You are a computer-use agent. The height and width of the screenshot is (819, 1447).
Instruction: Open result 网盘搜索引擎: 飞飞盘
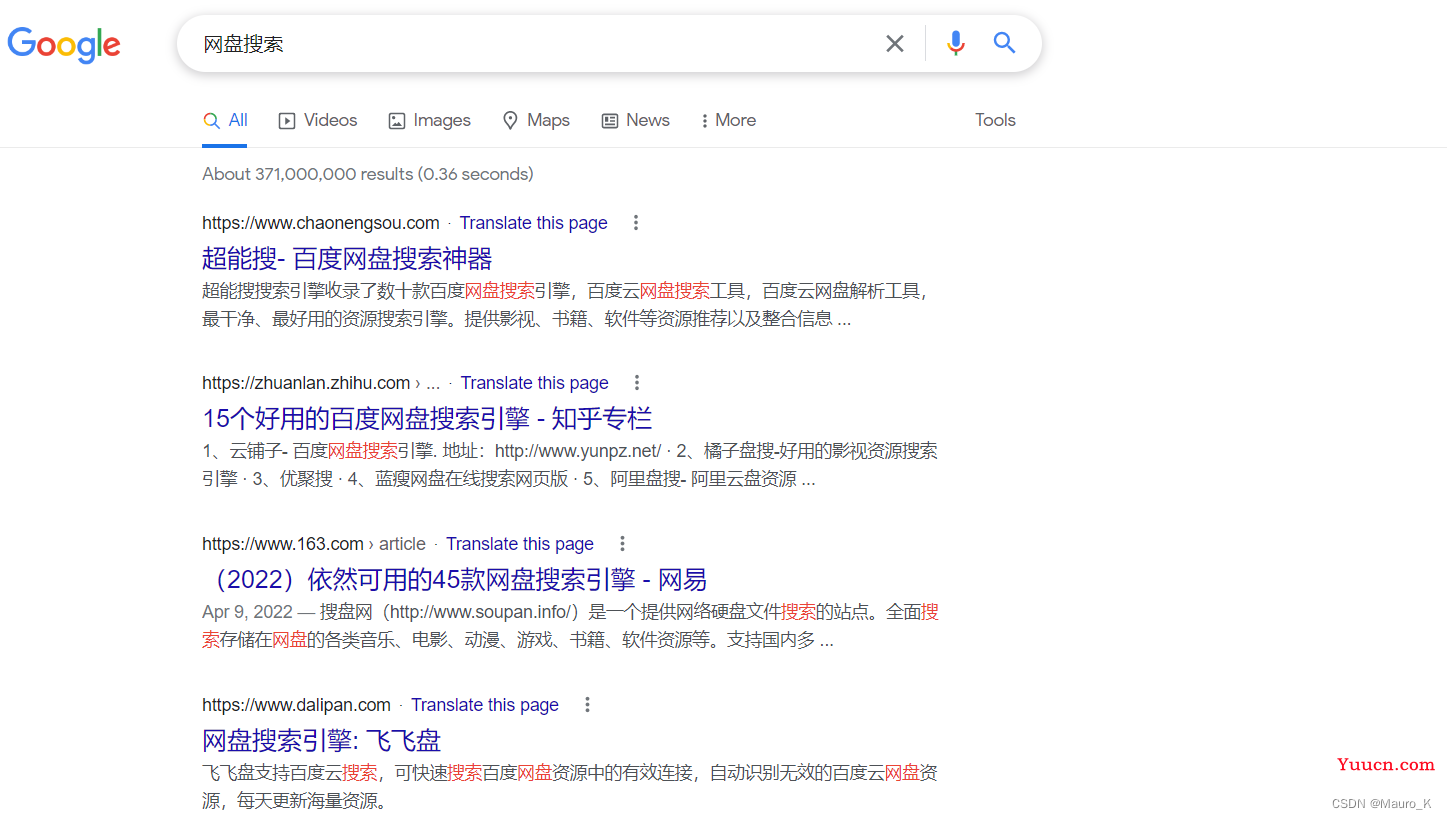tap(321, 741)
